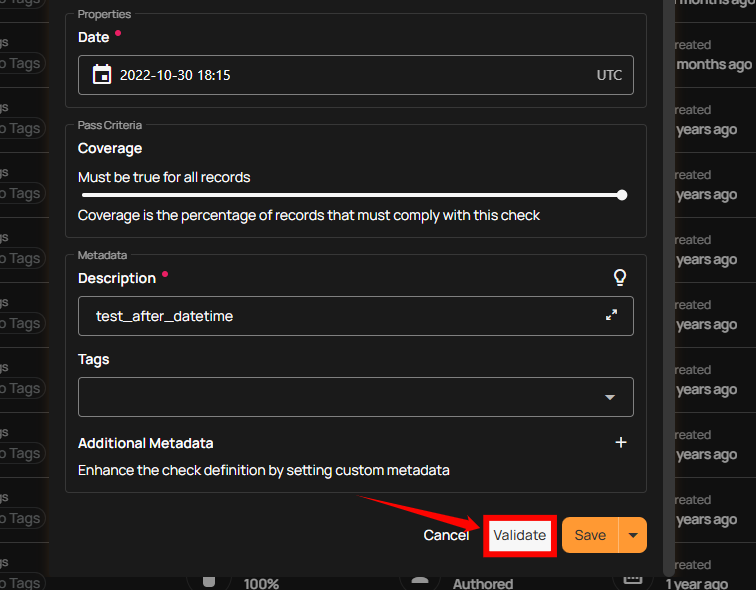Click the lightbulb suggestion icon beside Description
756x590 pixels.
[620, 278]
